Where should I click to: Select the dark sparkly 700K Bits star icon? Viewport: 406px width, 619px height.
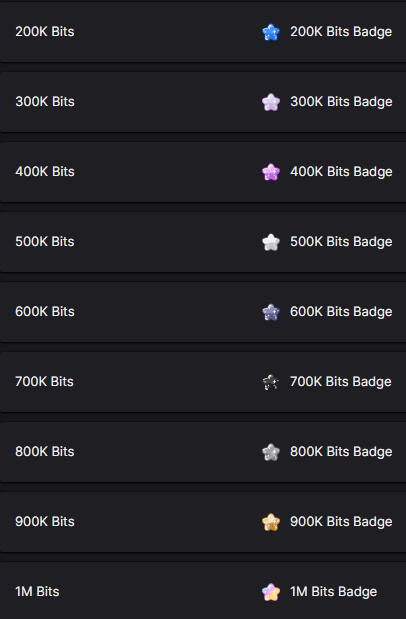coord(271,382)
